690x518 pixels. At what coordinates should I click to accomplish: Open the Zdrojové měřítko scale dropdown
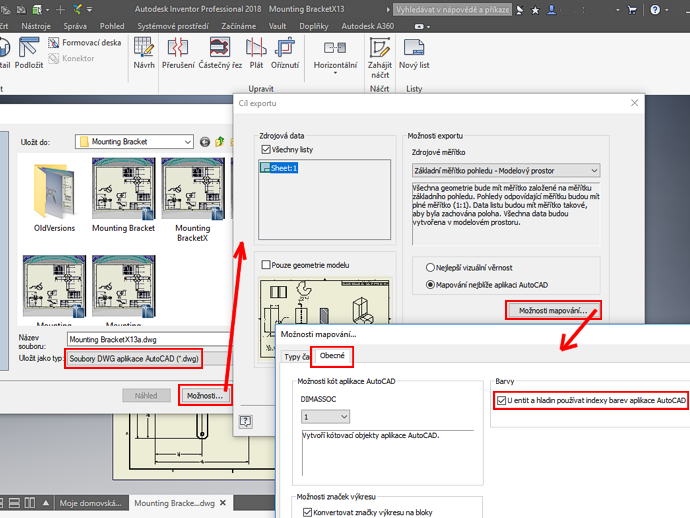click(506, 170)
